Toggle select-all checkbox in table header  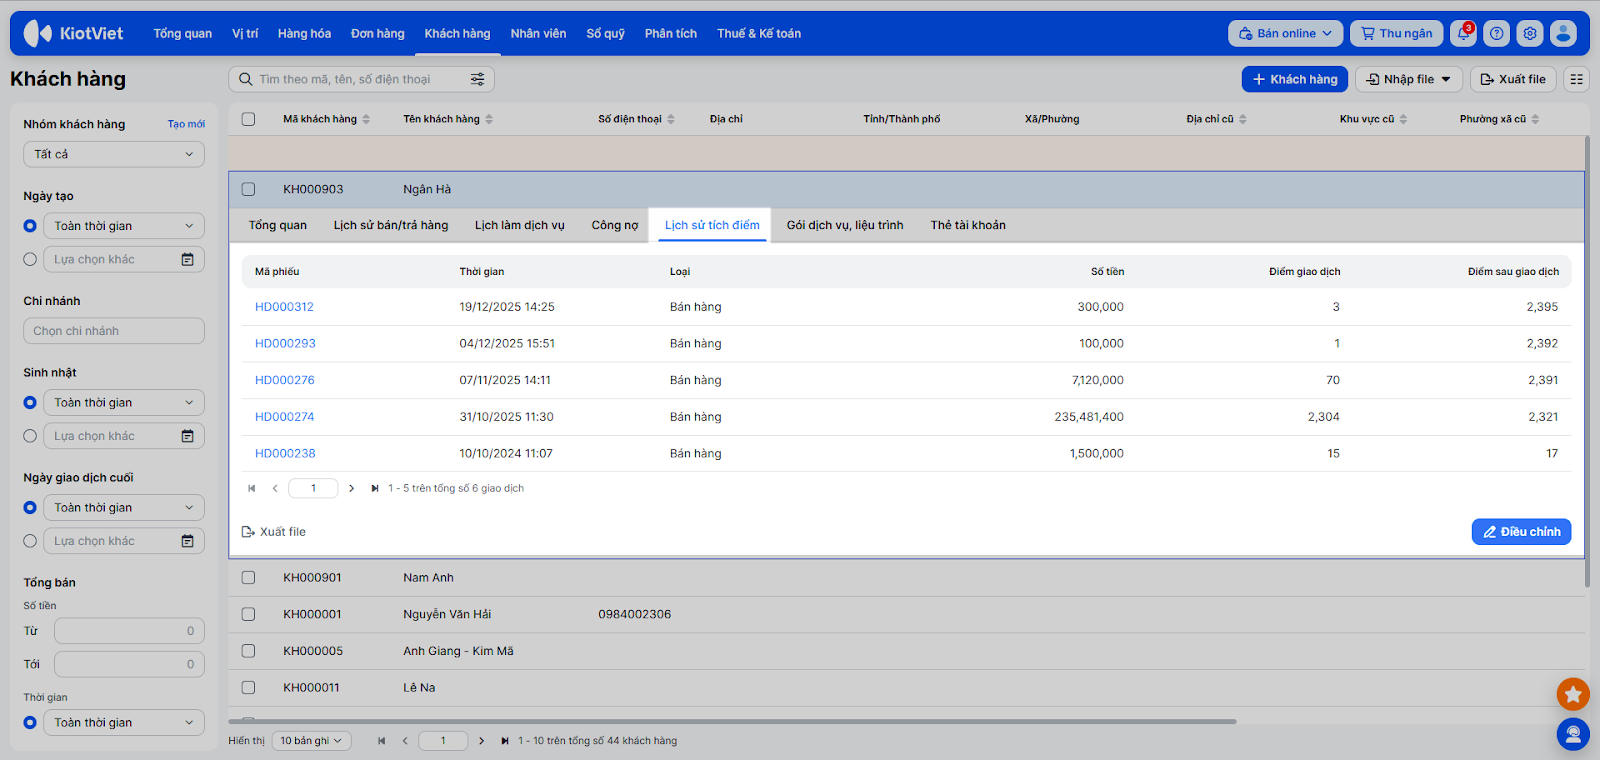point(249,119)
